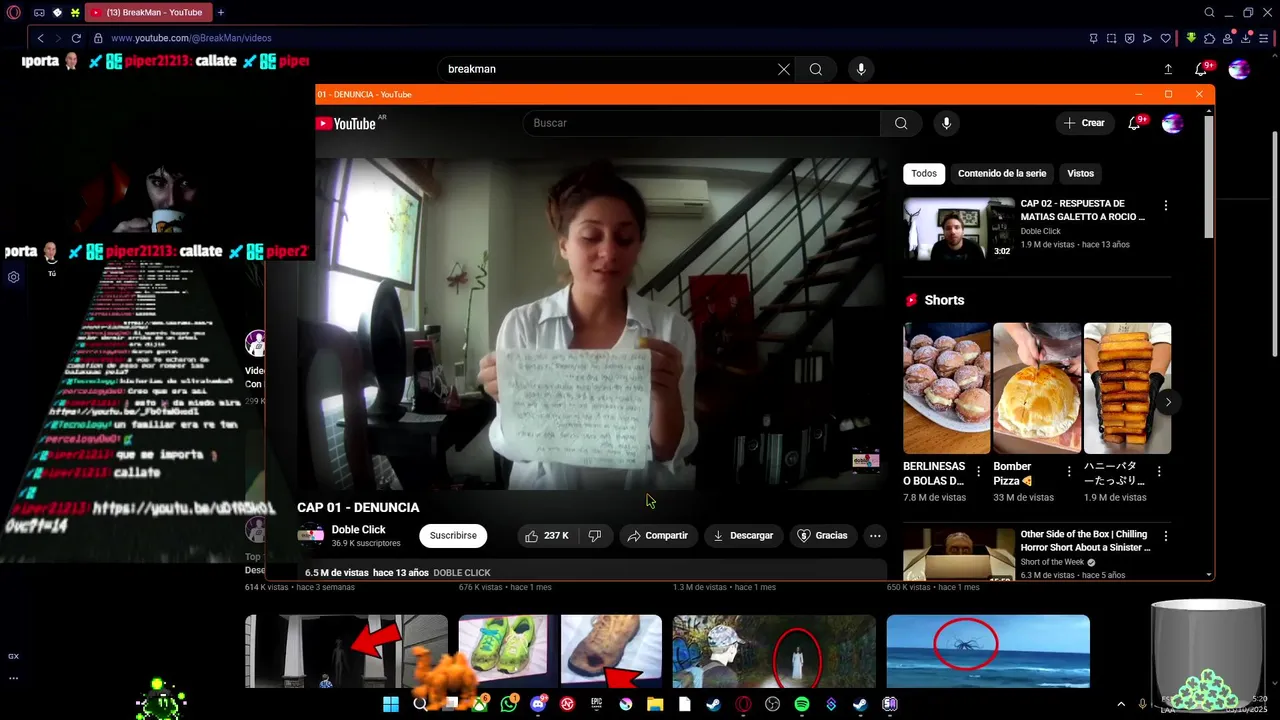The width and height of the screenshot is (1280, 720).
Task: Like the video with 237 K button
Action: click(548, 536)
